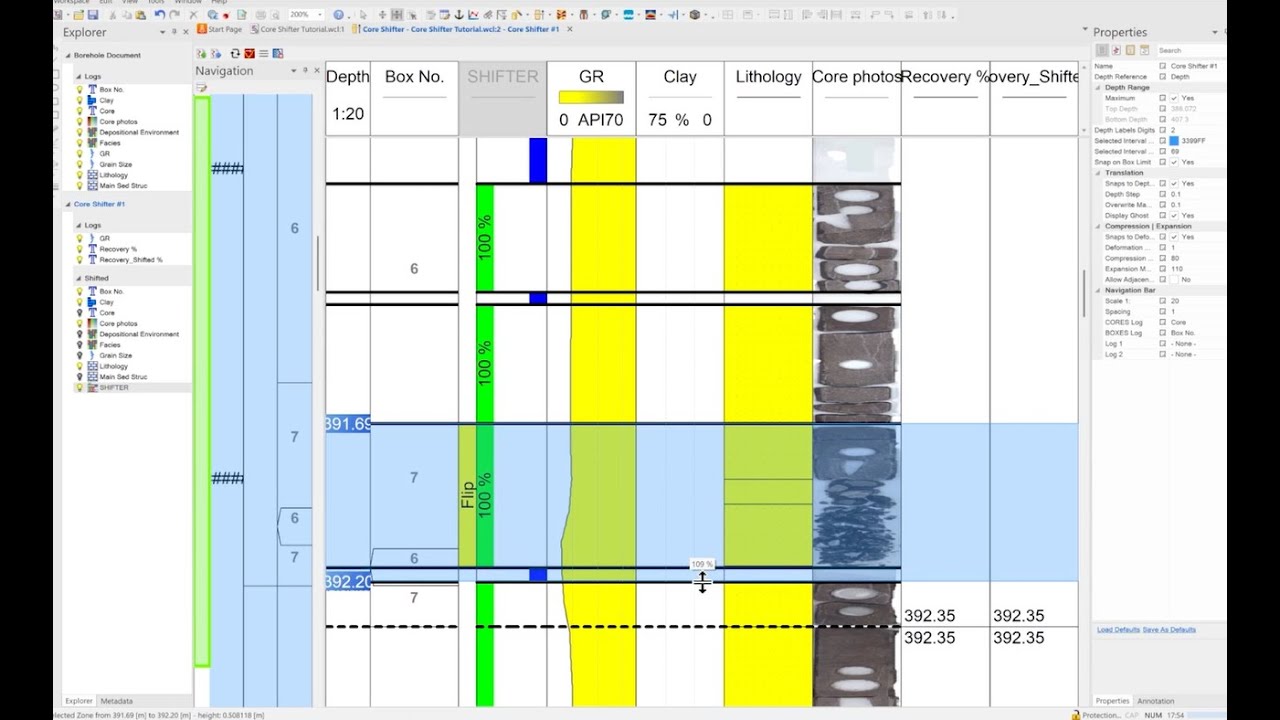Screen dimensions: 1280x720
Task: Click the Undo arrow in the toolbar
Action: (x=159, y=15)
